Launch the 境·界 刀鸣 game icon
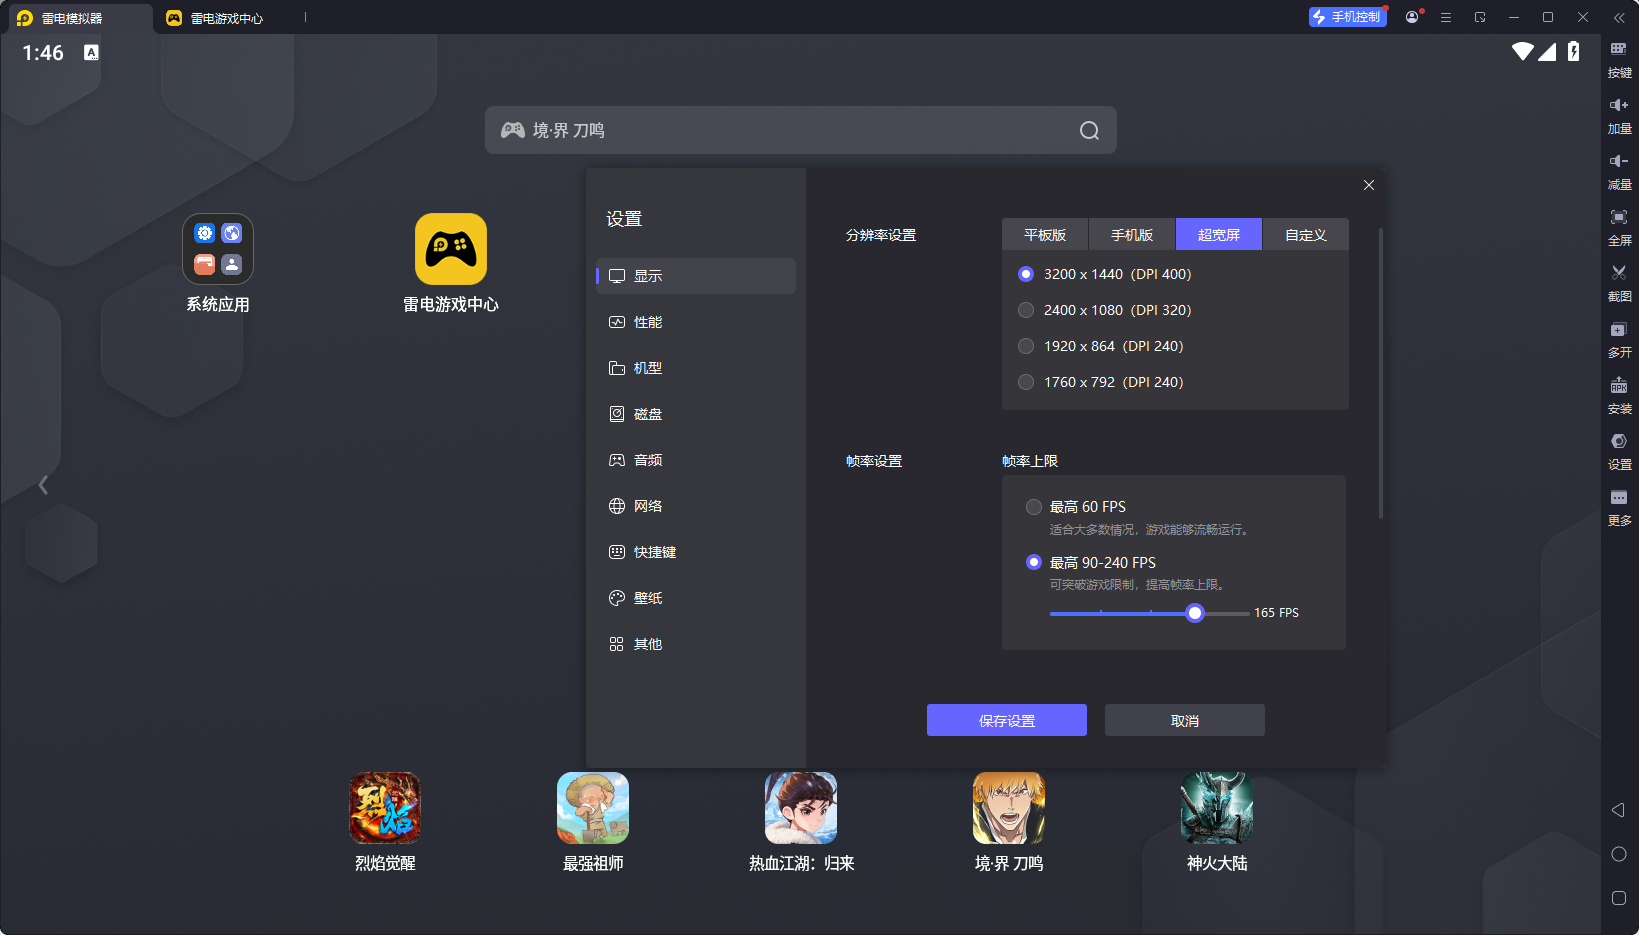The image size is (1639, 935). pos(1009,808)
